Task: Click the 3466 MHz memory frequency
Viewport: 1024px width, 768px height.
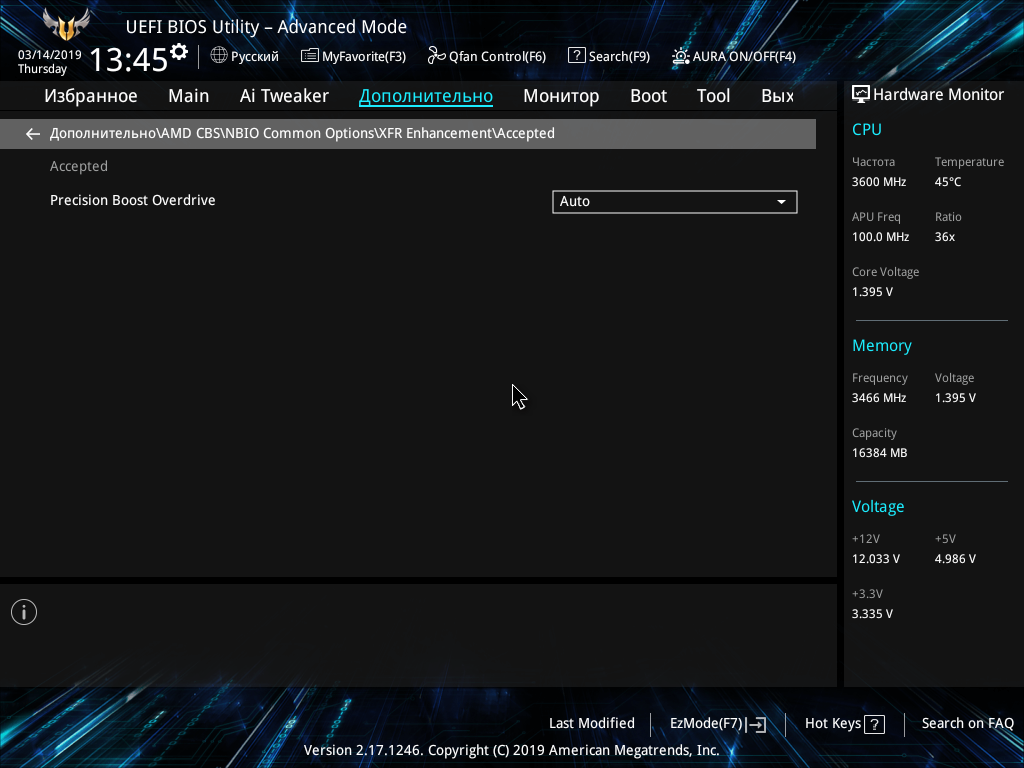Action: 878,398
